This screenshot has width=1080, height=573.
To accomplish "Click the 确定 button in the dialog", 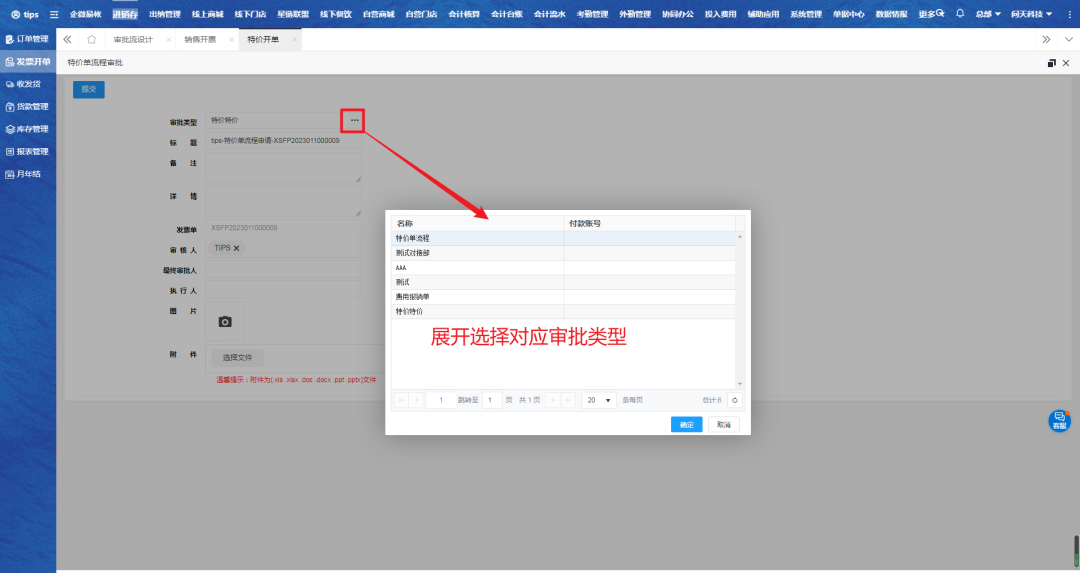I will coord(686,425).
